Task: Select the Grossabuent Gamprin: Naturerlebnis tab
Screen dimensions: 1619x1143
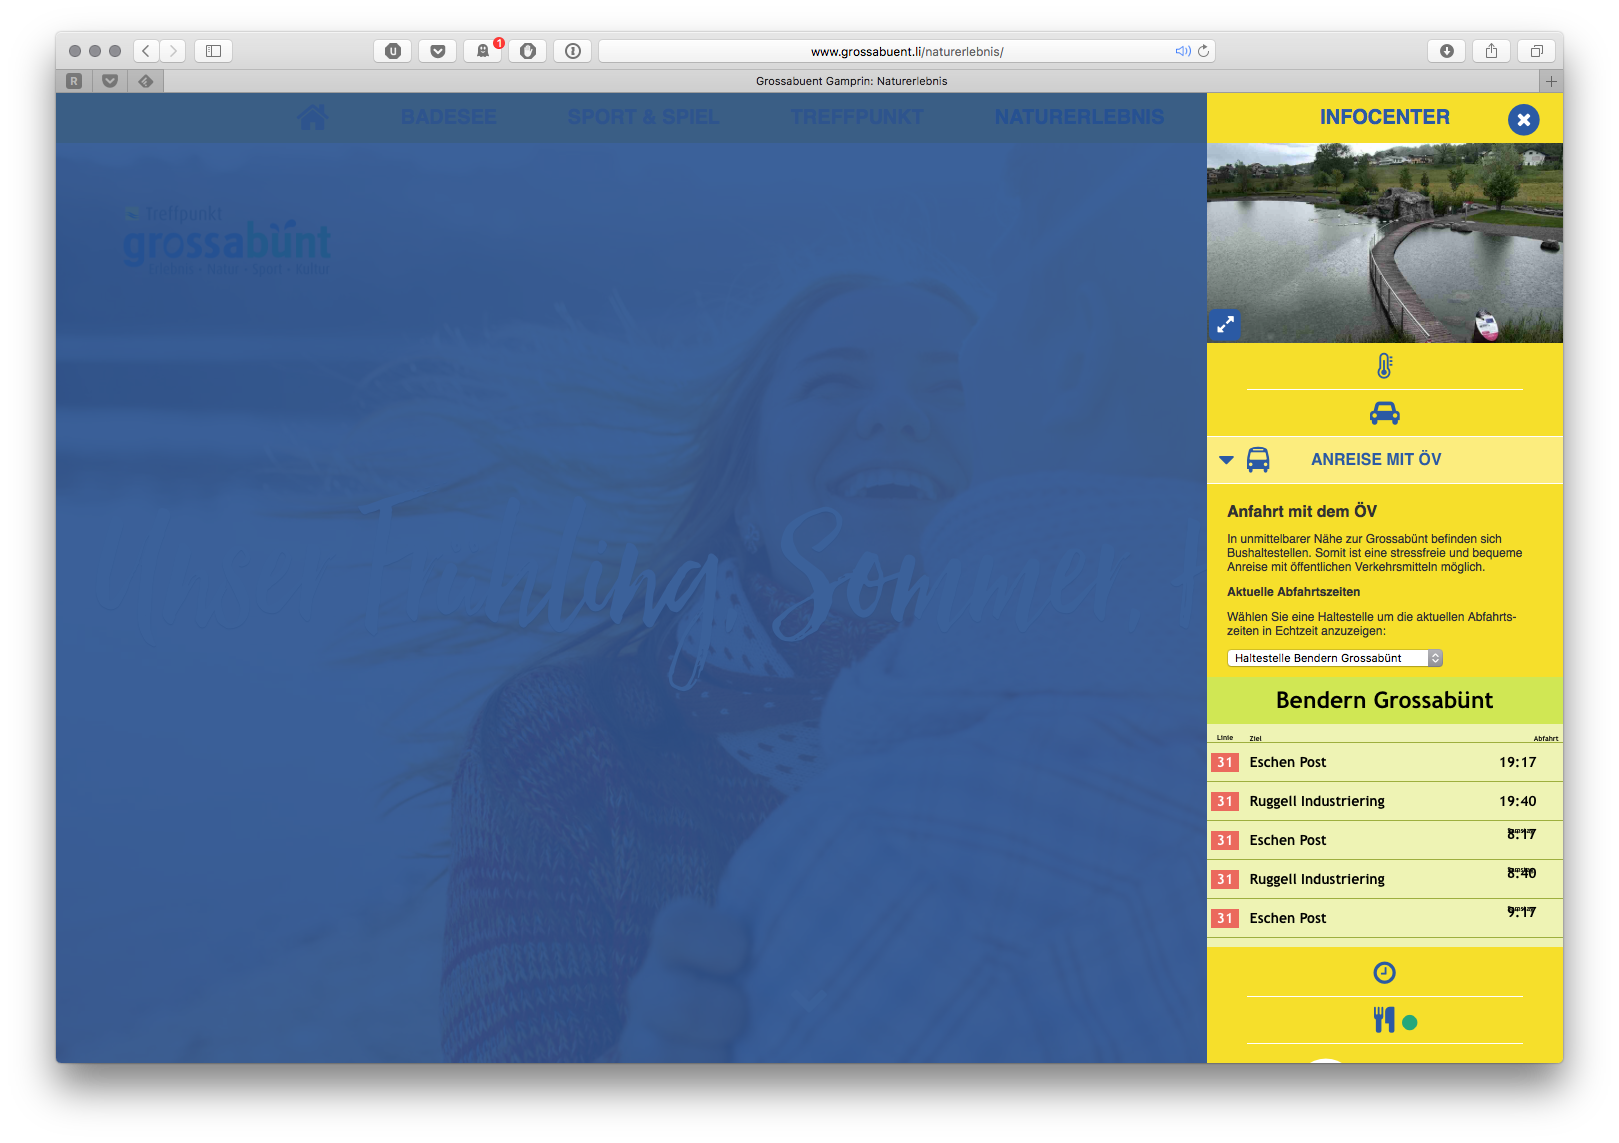Action: (x=851, y=81)
